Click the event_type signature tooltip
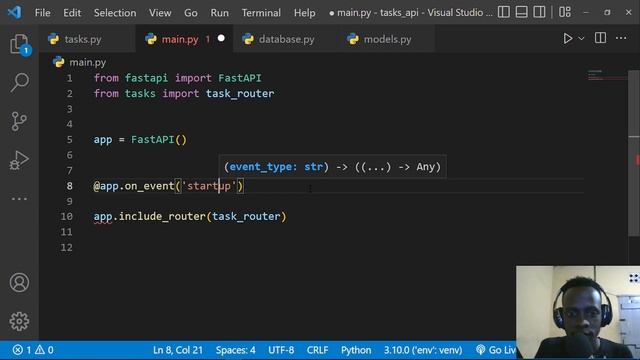Screen dimensions: 640x360 point(332,167)
